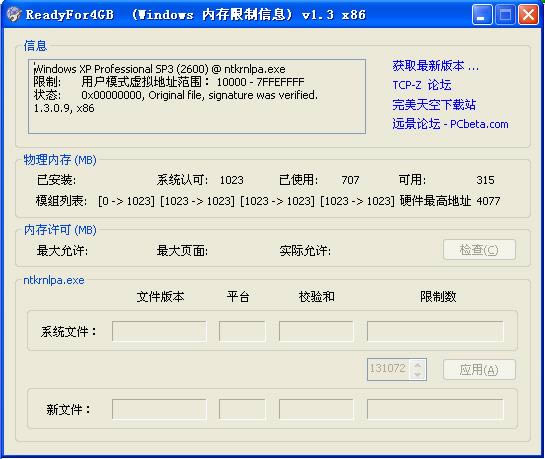Click the 已安装 label

[x=56, y=180]
